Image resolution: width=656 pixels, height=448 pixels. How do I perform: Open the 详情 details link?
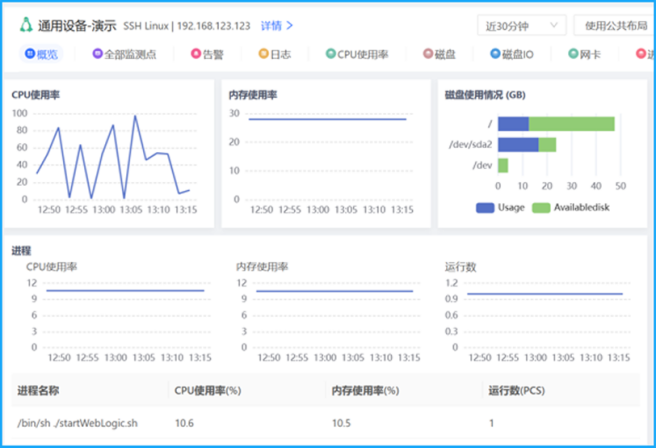[x=271, y=26]
